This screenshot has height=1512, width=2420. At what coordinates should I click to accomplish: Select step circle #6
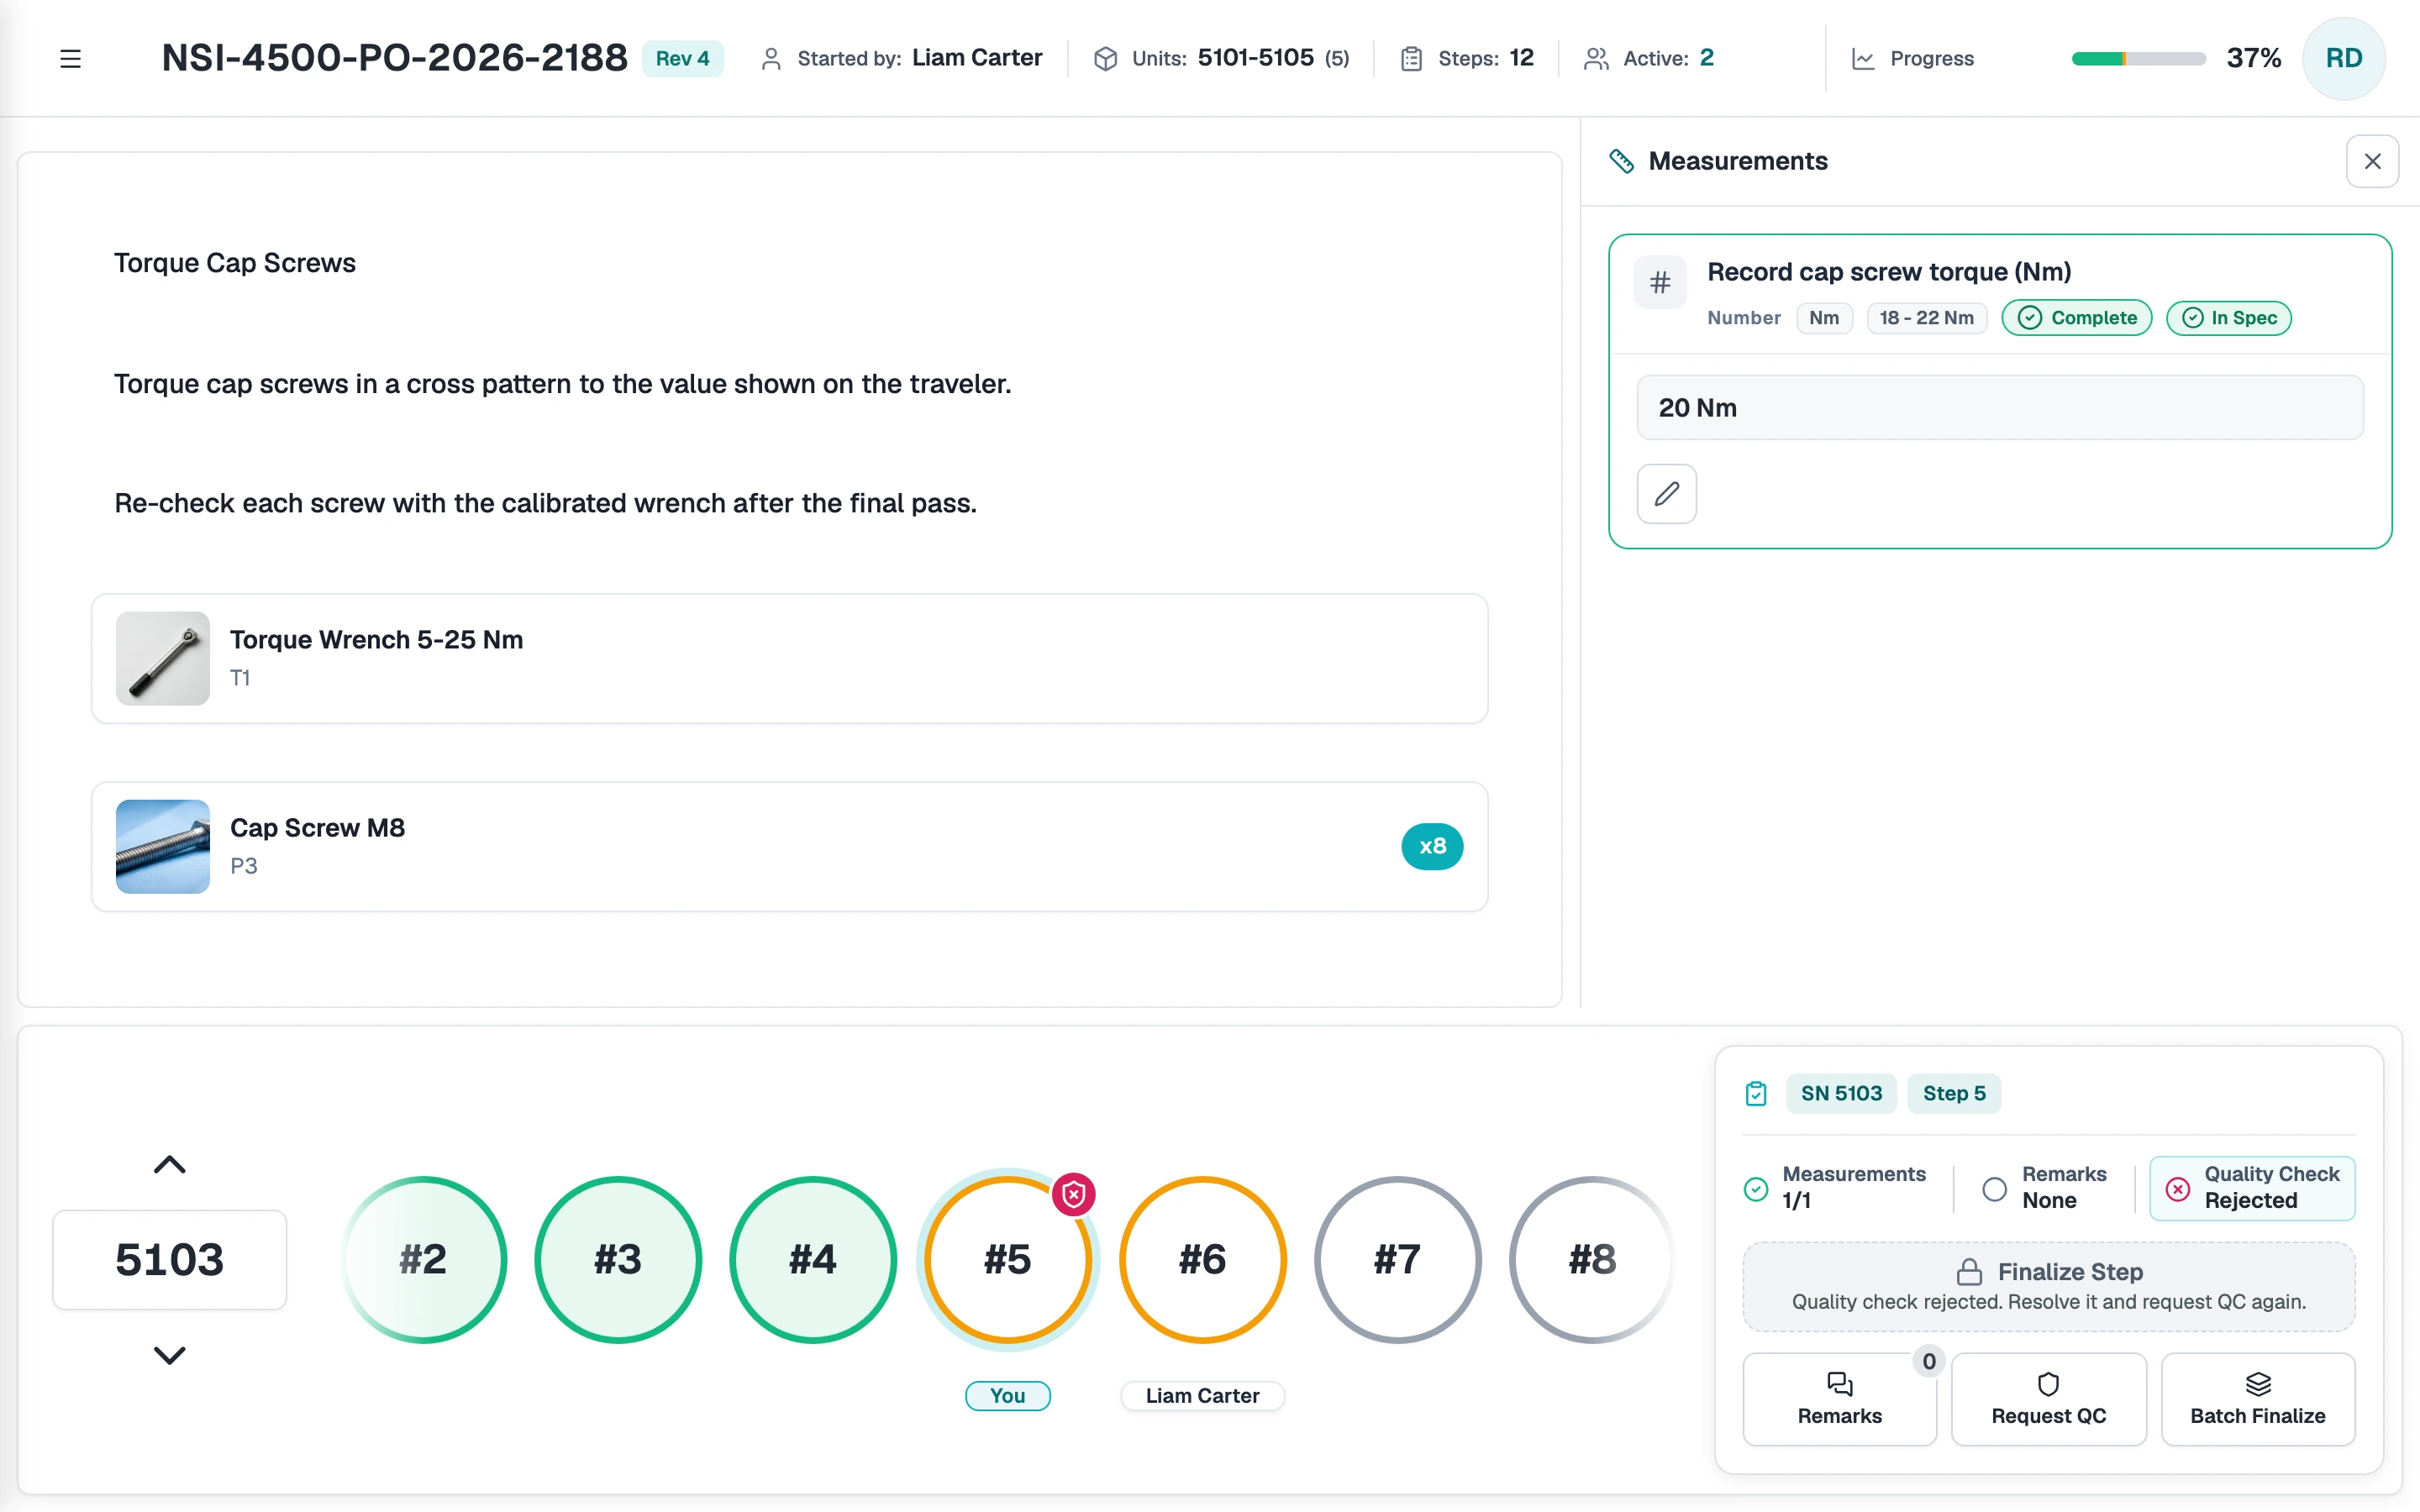1203,1260
